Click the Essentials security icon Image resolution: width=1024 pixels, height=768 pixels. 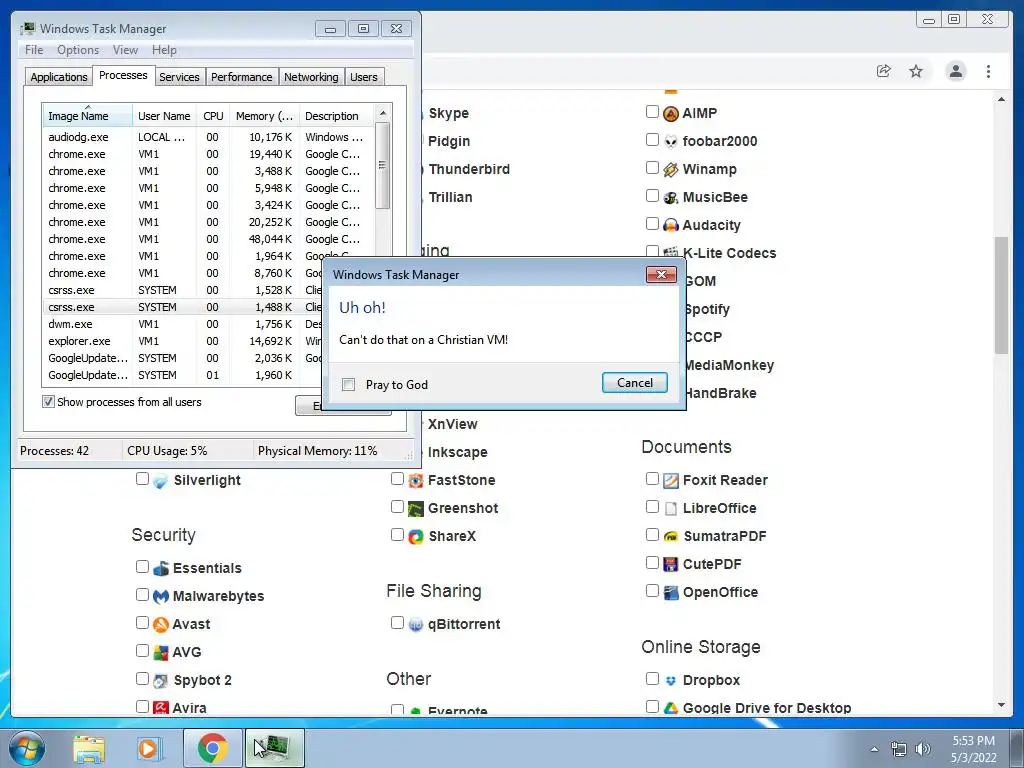(161, 568)
